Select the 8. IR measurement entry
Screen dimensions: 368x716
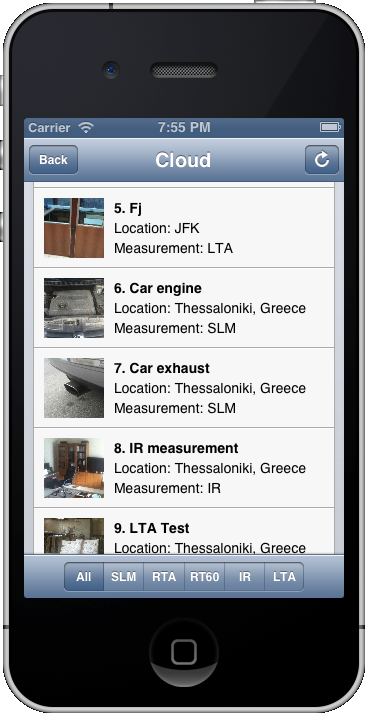tap(184, 468)
